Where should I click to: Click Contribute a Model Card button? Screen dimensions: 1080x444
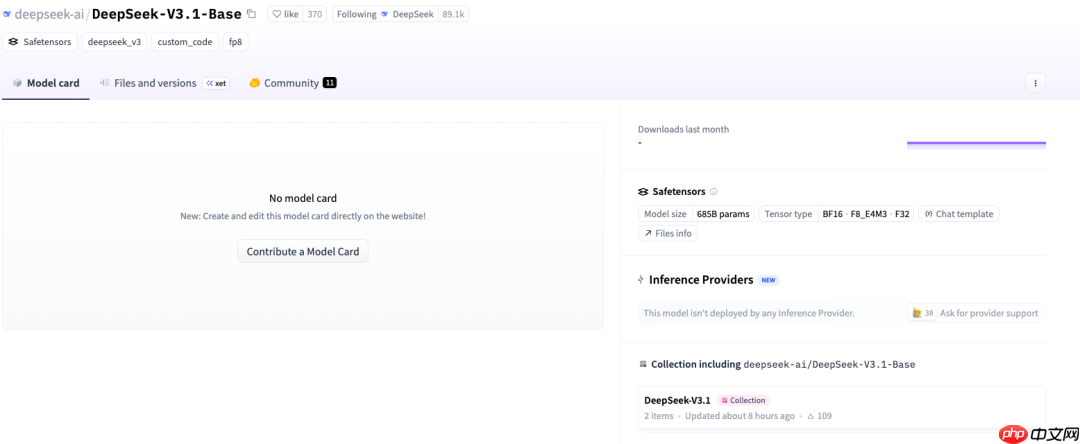303,251
